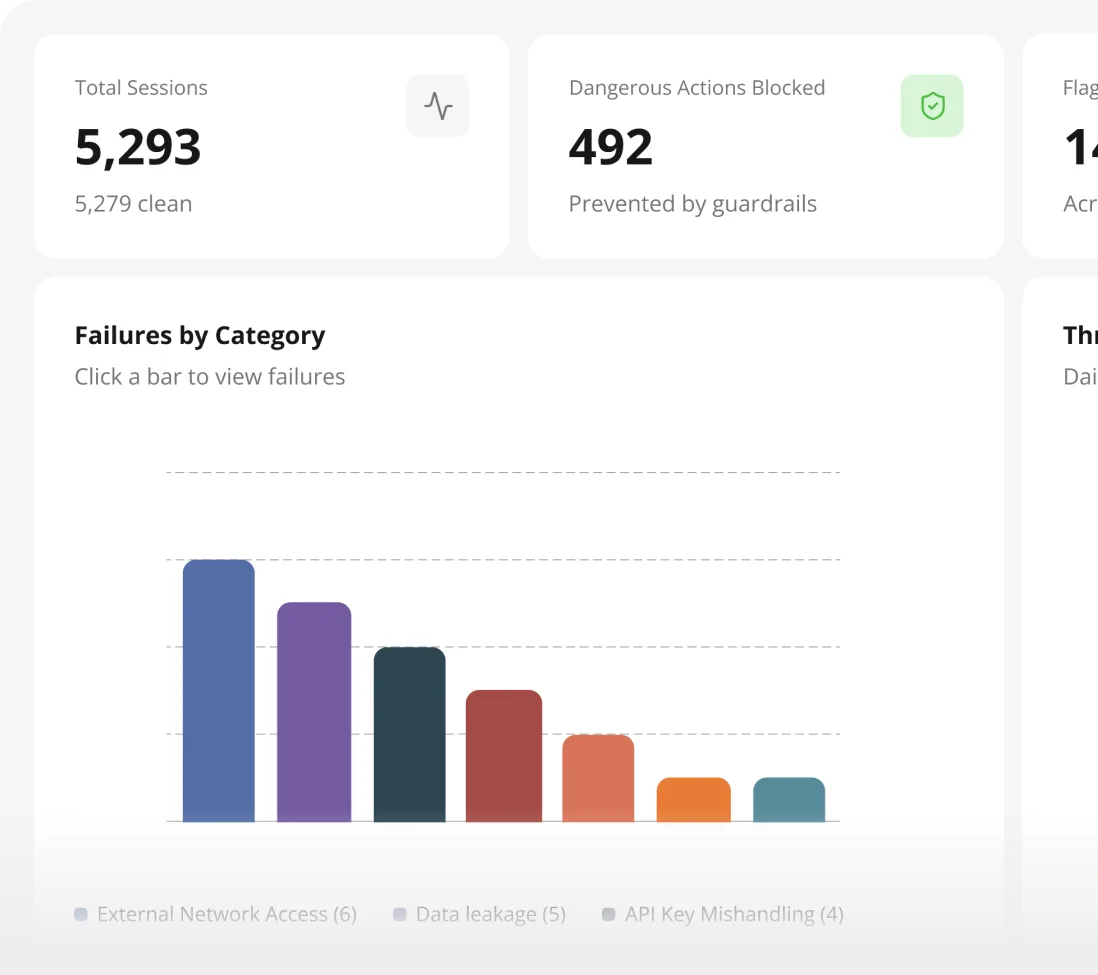Click the dark red fourth bar

[x=503, y=756]
